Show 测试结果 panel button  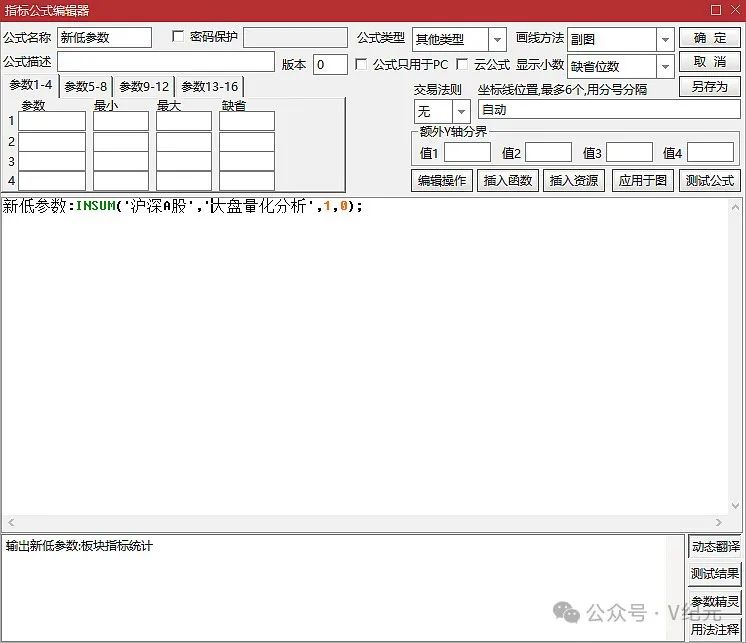tap(715, 574)
